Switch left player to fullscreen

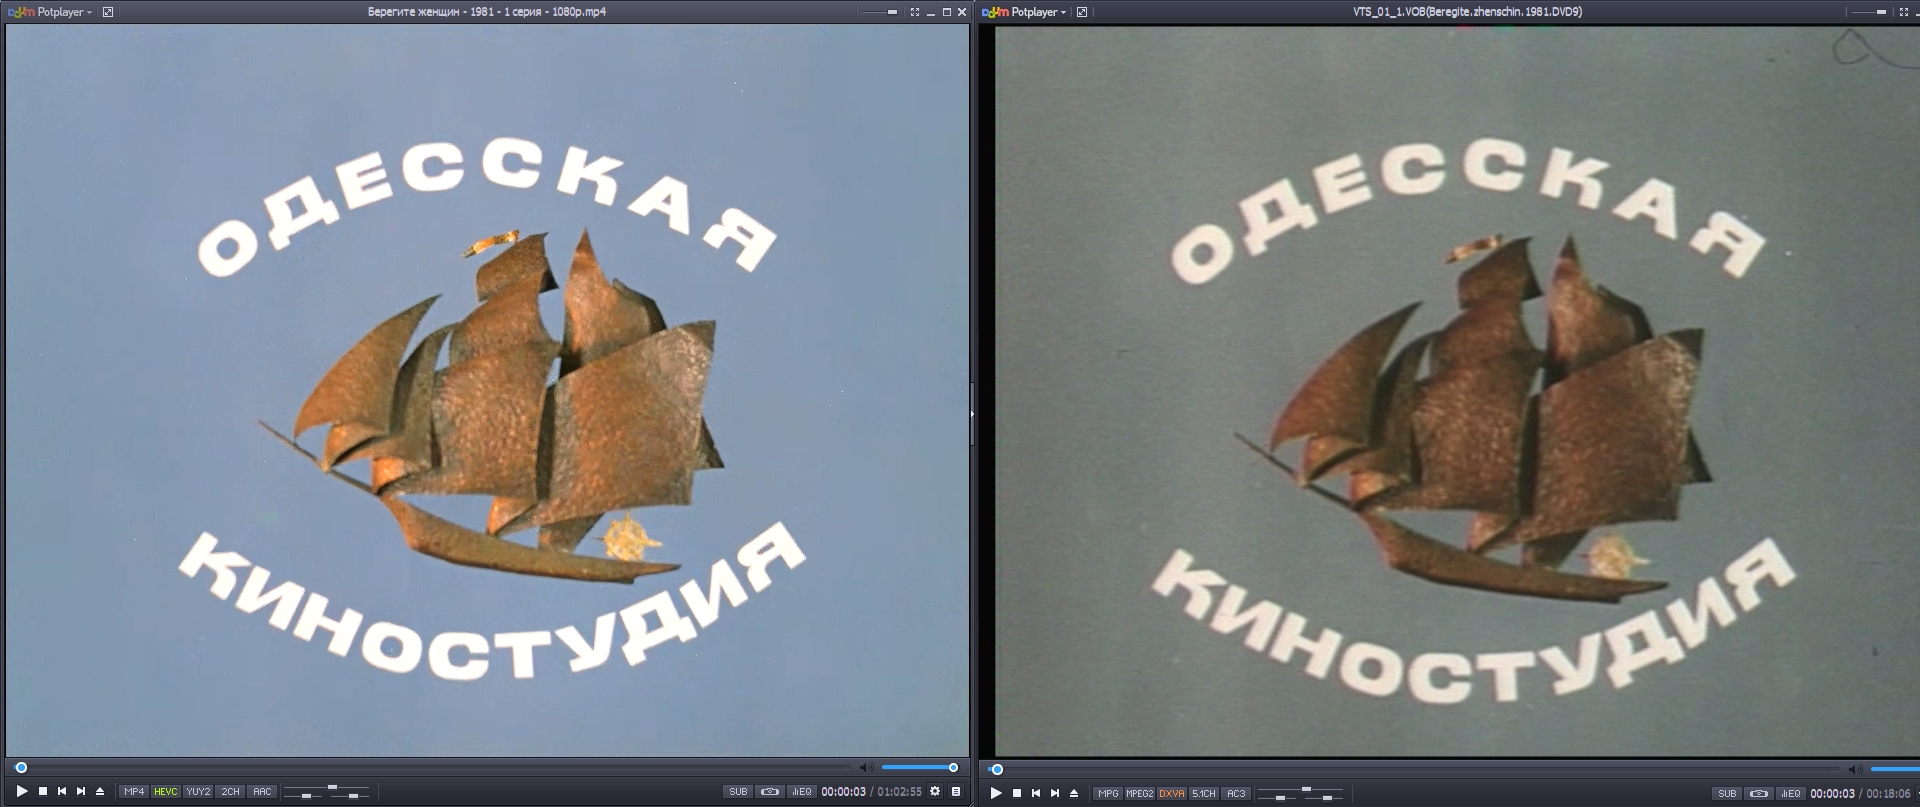(914, 12)
